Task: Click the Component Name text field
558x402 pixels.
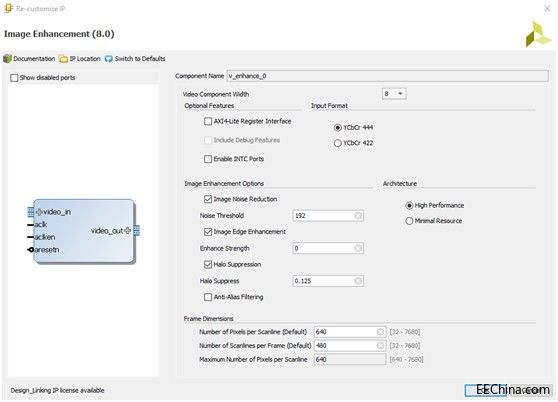Action: coord(387,76)
